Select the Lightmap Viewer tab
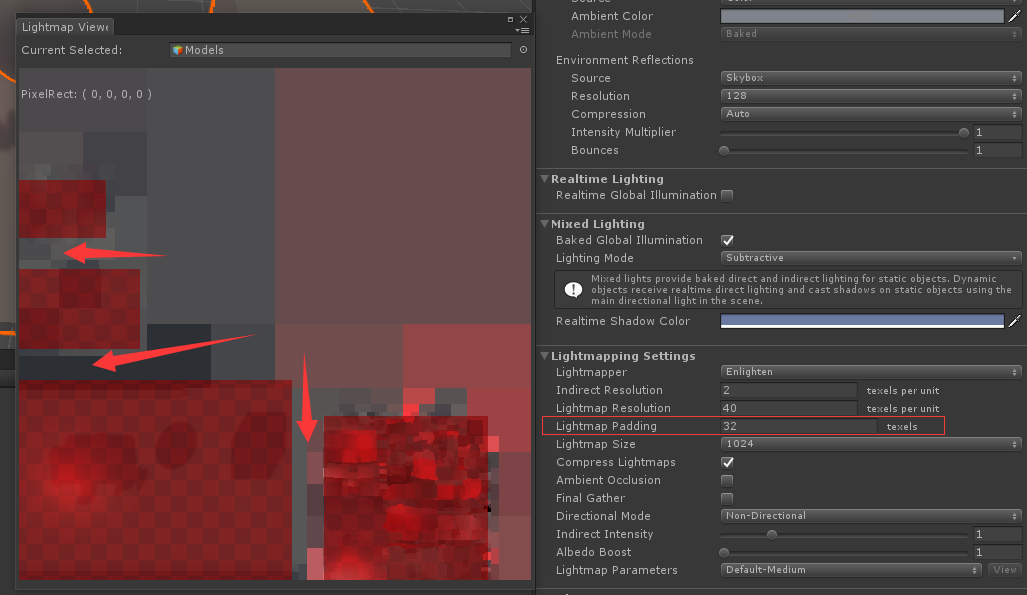 pos(65,27)
